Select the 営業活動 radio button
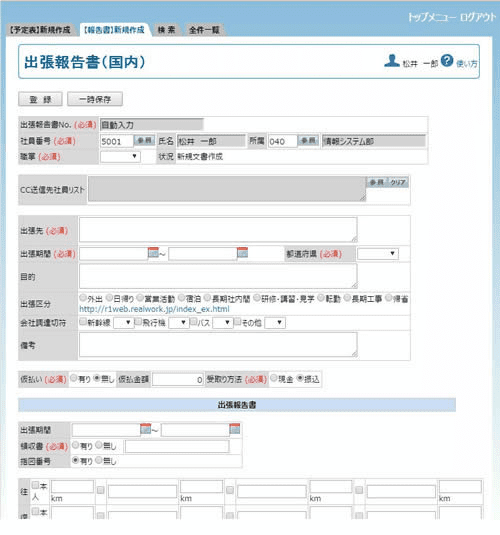The height and width of the screenshot is (535, 500). pos(140,298)
